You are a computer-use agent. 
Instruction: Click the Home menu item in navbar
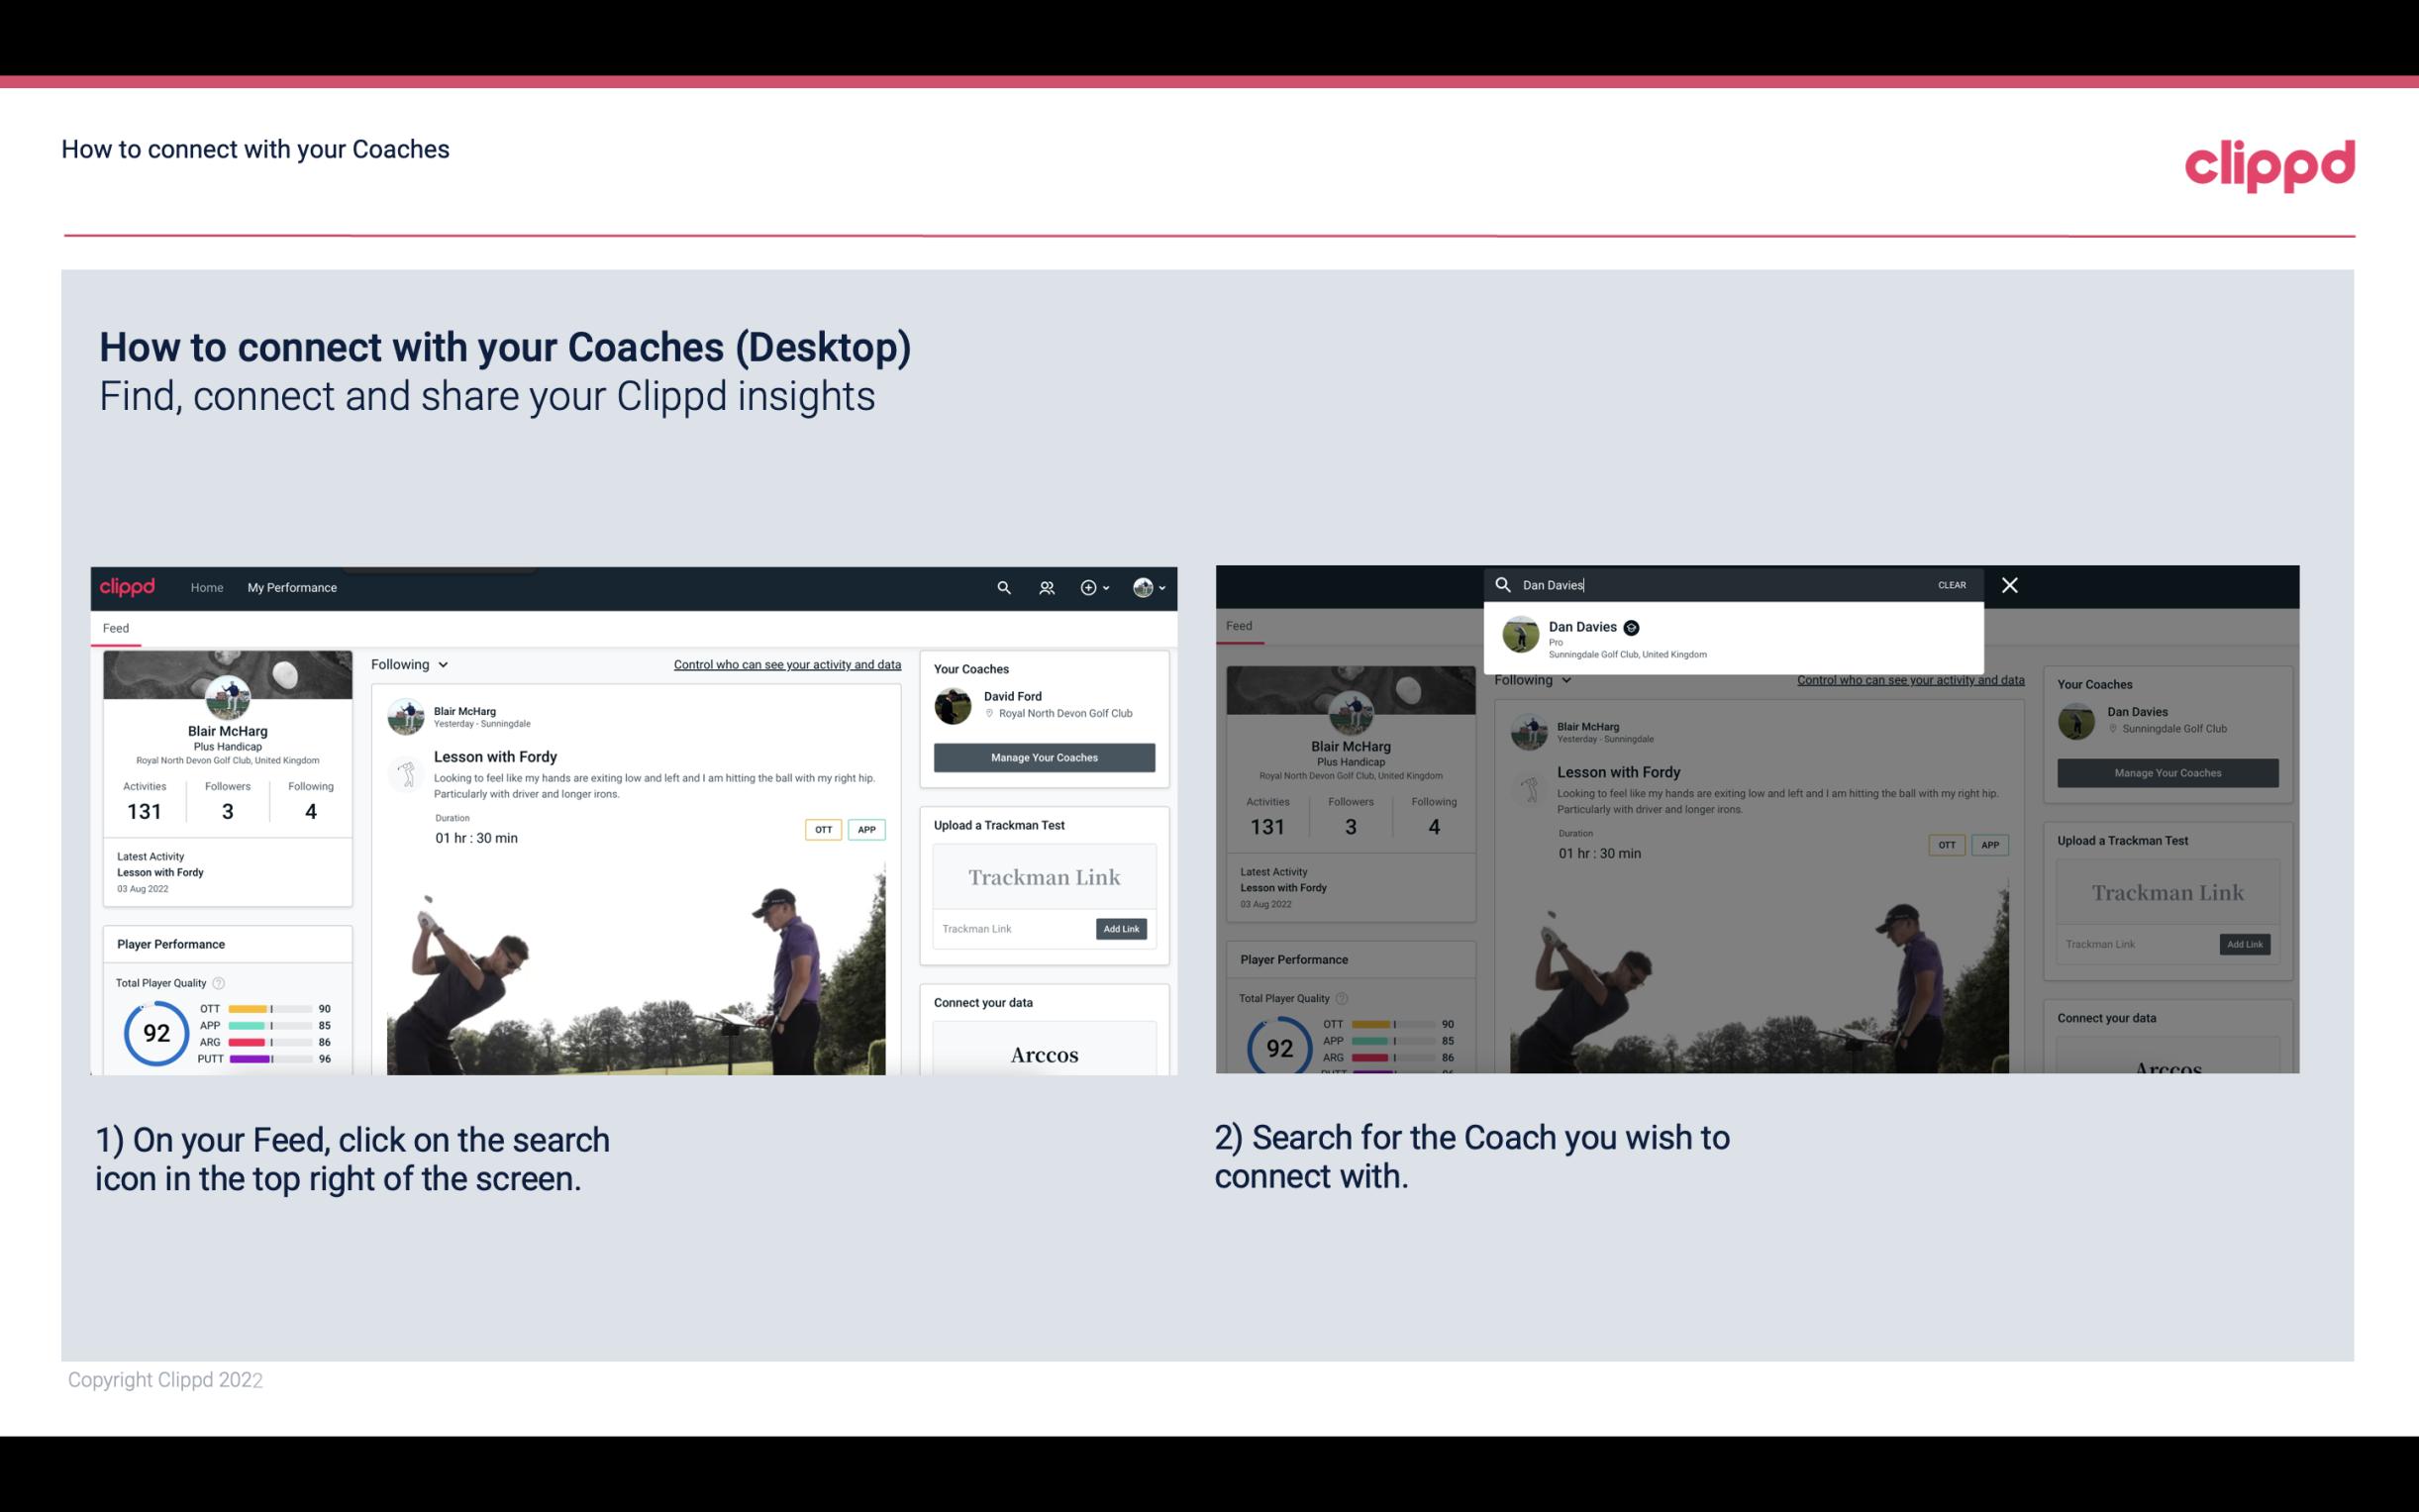209,587
